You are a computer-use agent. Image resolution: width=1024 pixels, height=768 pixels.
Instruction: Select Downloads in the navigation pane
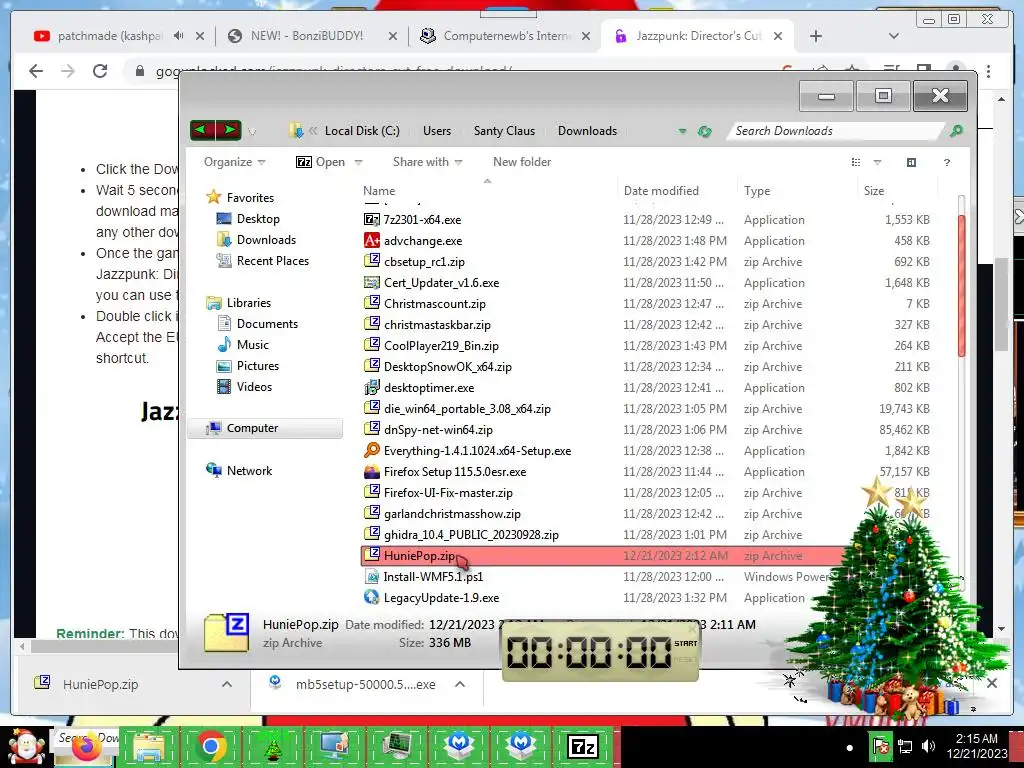tap(266, 240)
